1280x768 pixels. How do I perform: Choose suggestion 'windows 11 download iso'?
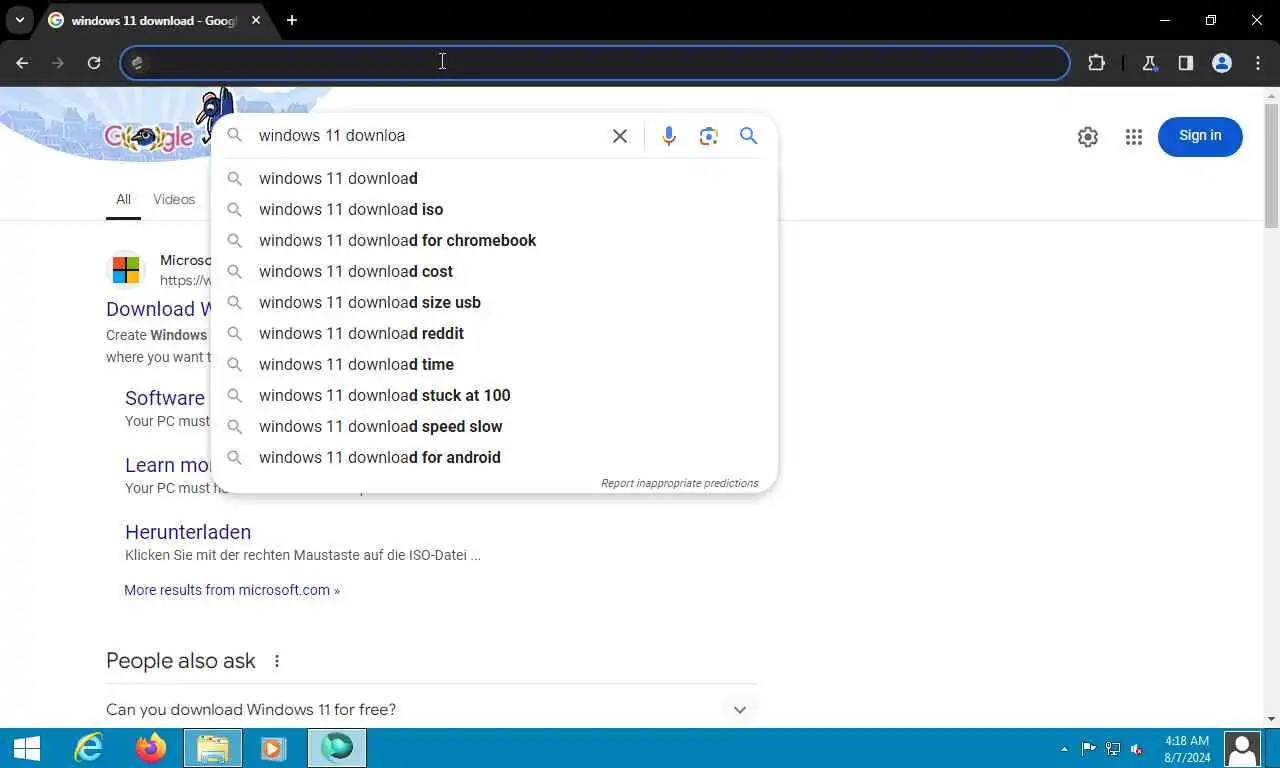coord(494,209)
